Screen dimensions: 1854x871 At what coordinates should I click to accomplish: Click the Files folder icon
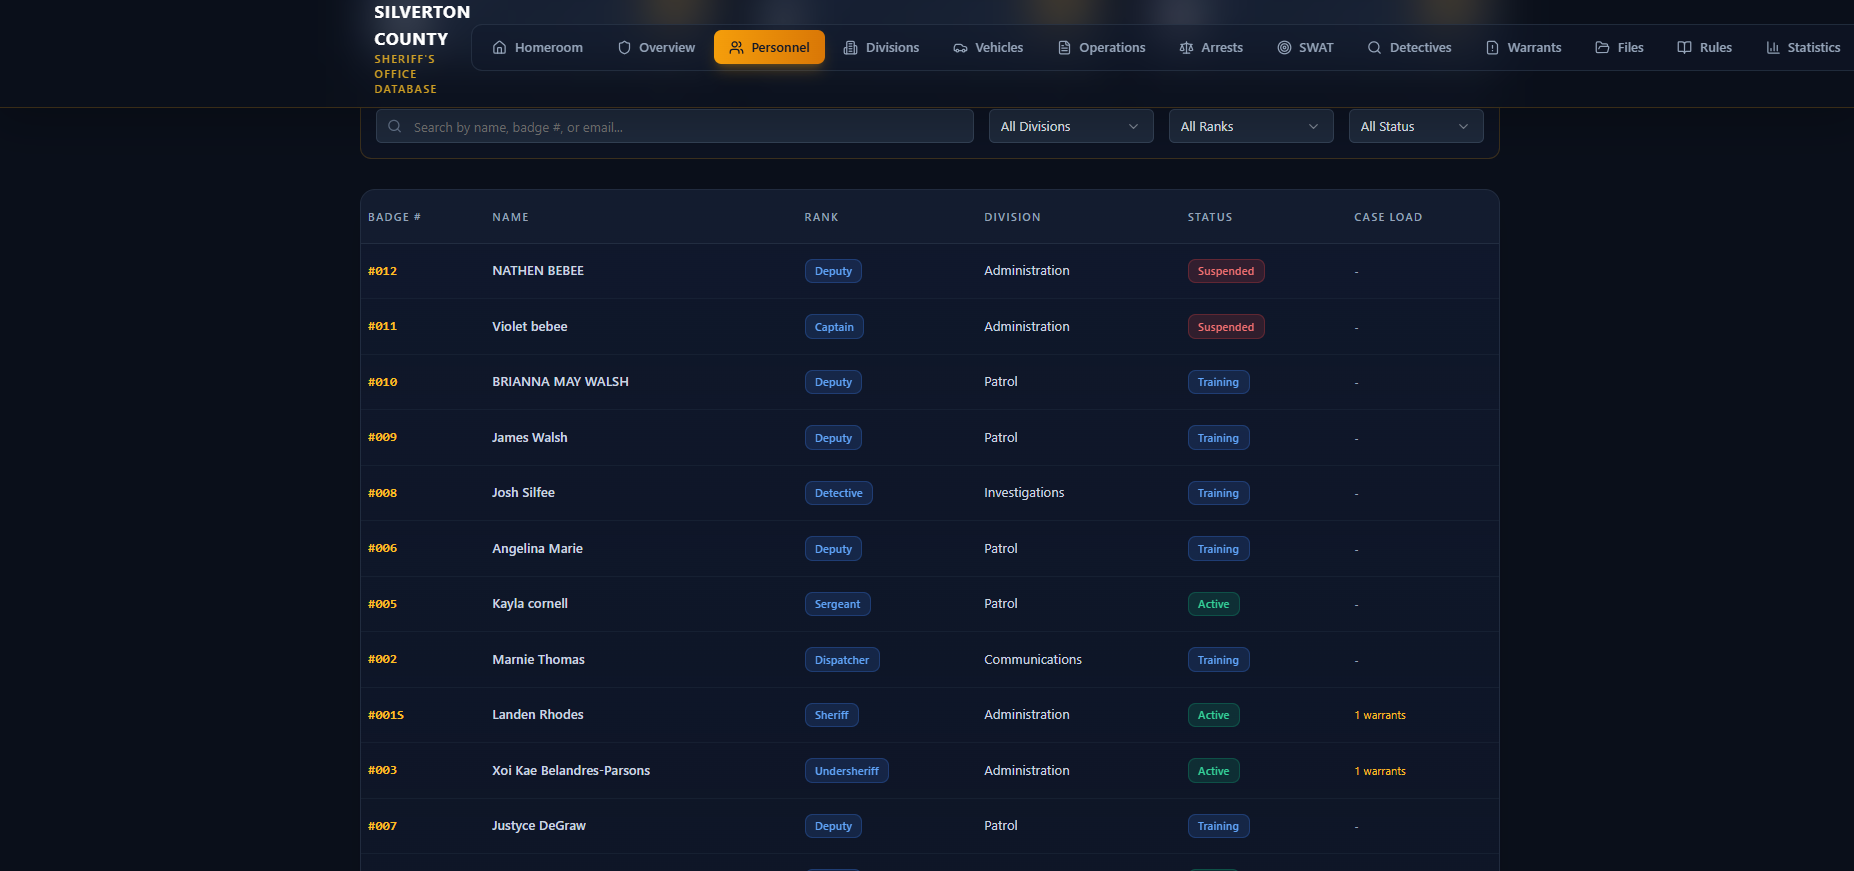pyautogui.click(x=1602, y=47)
